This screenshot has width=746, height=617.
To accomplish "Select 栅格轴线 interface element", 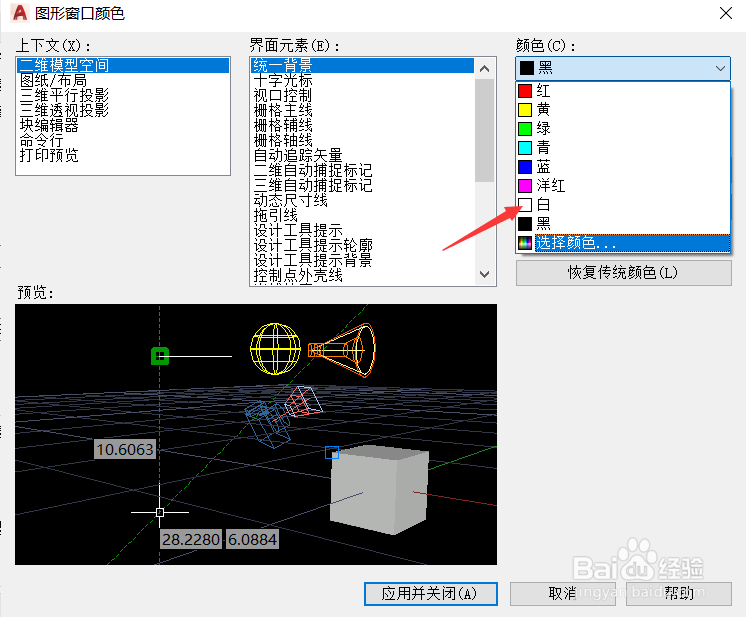I will 362,140.
